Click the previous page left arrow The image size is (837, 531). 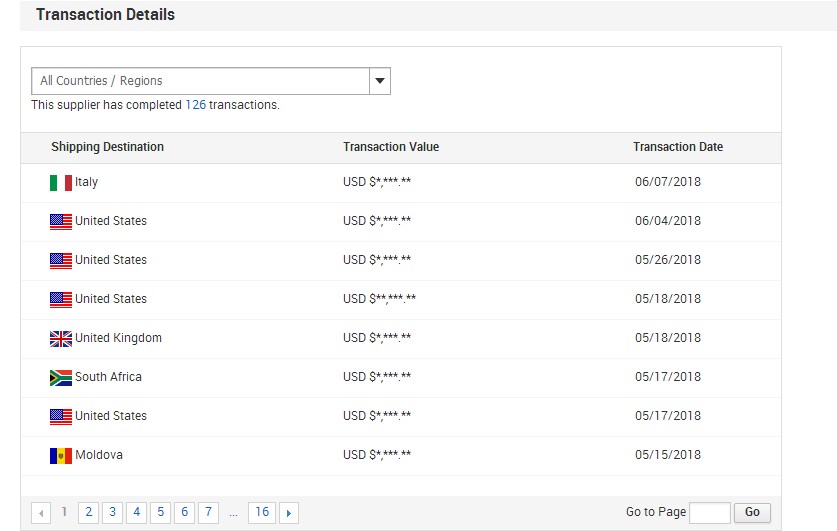(x=41, y=513)
